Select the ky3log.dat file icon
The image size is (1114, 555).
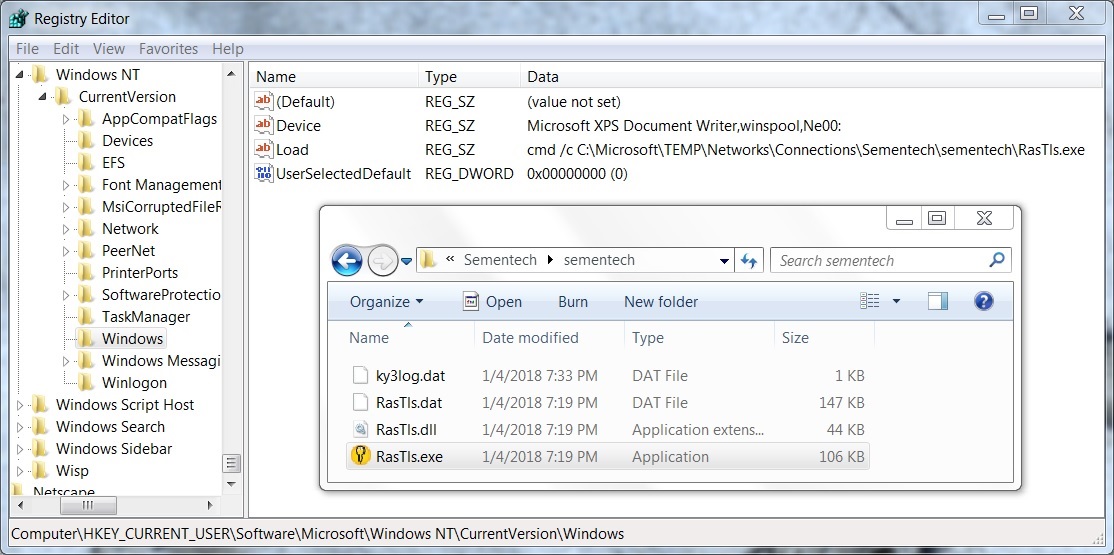[361, 375]
